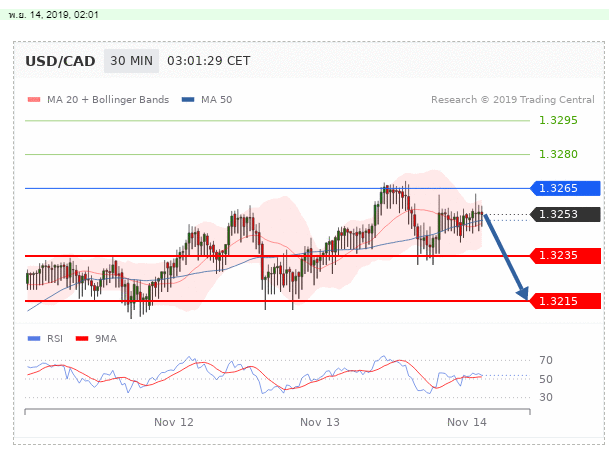The image size is (609, 453).
Task: Click the RSI 30 level label
Action: (546, 397)
